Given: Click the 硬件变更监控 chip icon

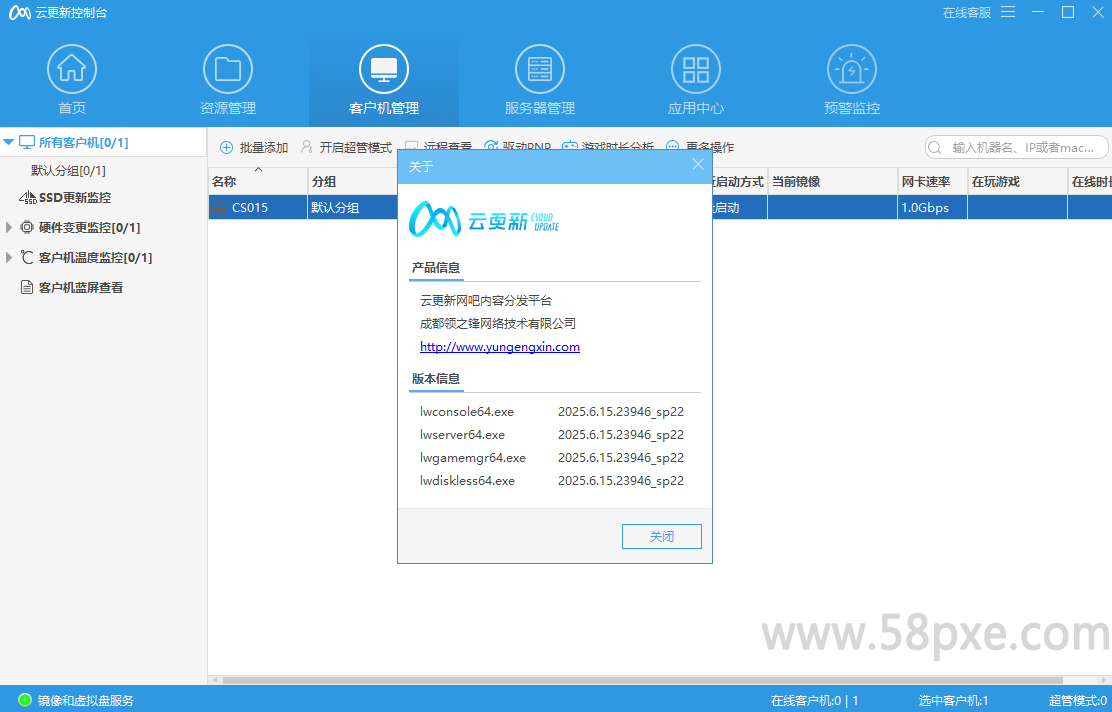Looking at the screenshot, I should (x=27, y=227).
